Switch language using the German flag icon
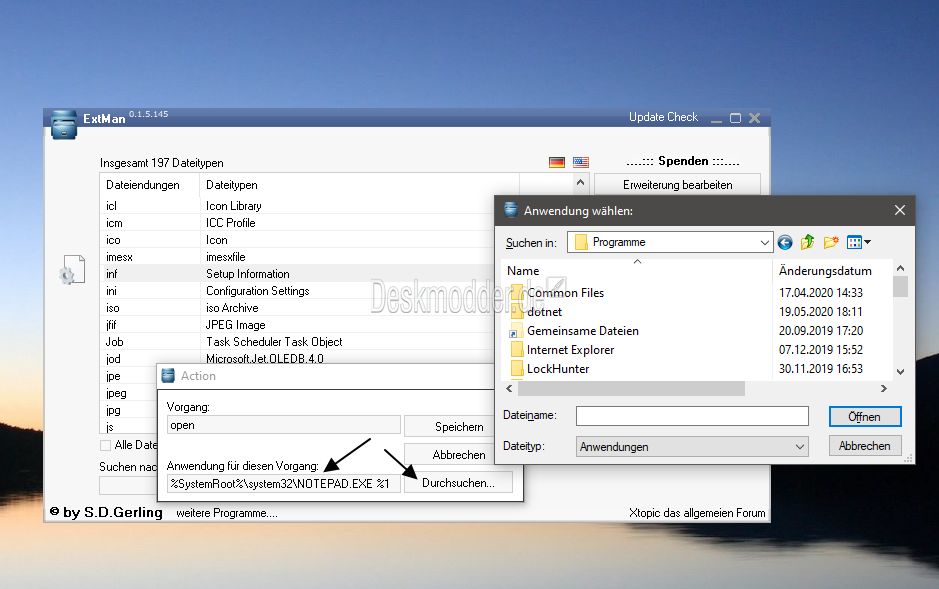This screenshot has width=939, height=589. [556, 161]
